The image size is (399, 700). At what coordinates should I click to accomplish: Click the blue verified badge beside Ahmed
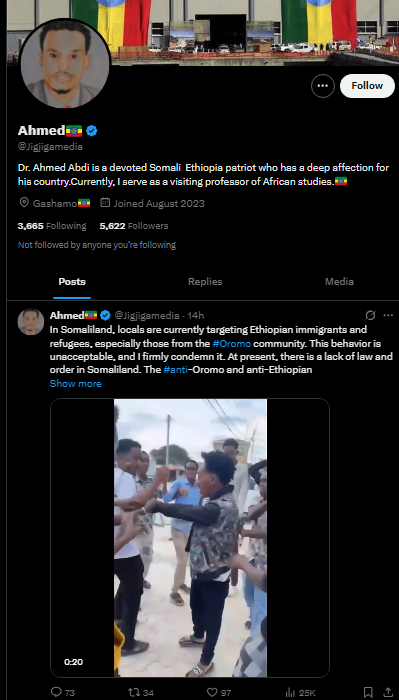click(x=92, y=131)
